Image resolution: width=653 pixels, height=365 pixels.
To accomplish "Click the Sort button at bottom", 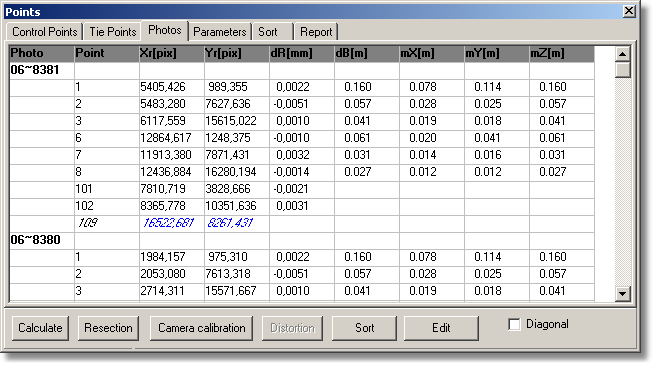I will (x=364, y=328).
